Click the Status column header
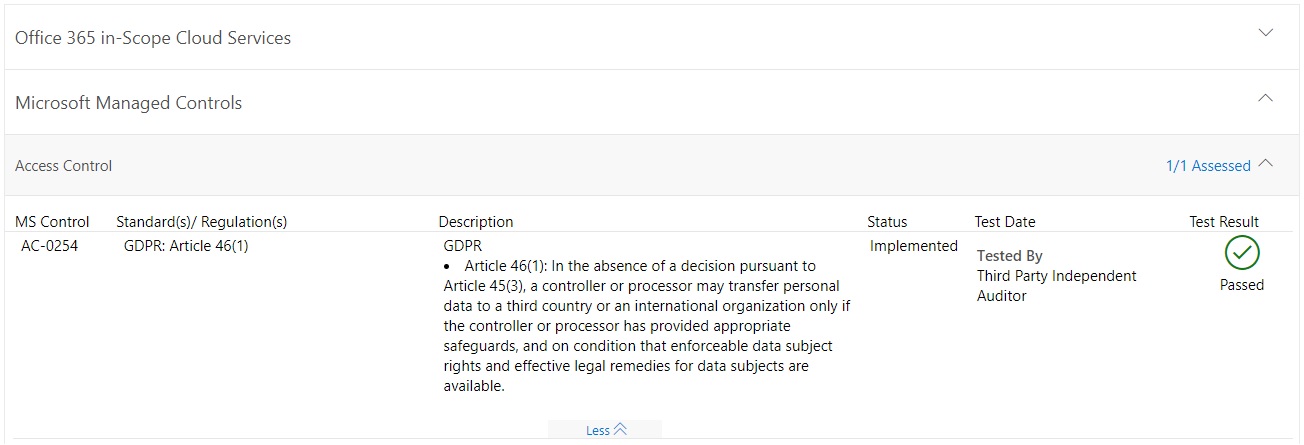 [x=887, y=222]
